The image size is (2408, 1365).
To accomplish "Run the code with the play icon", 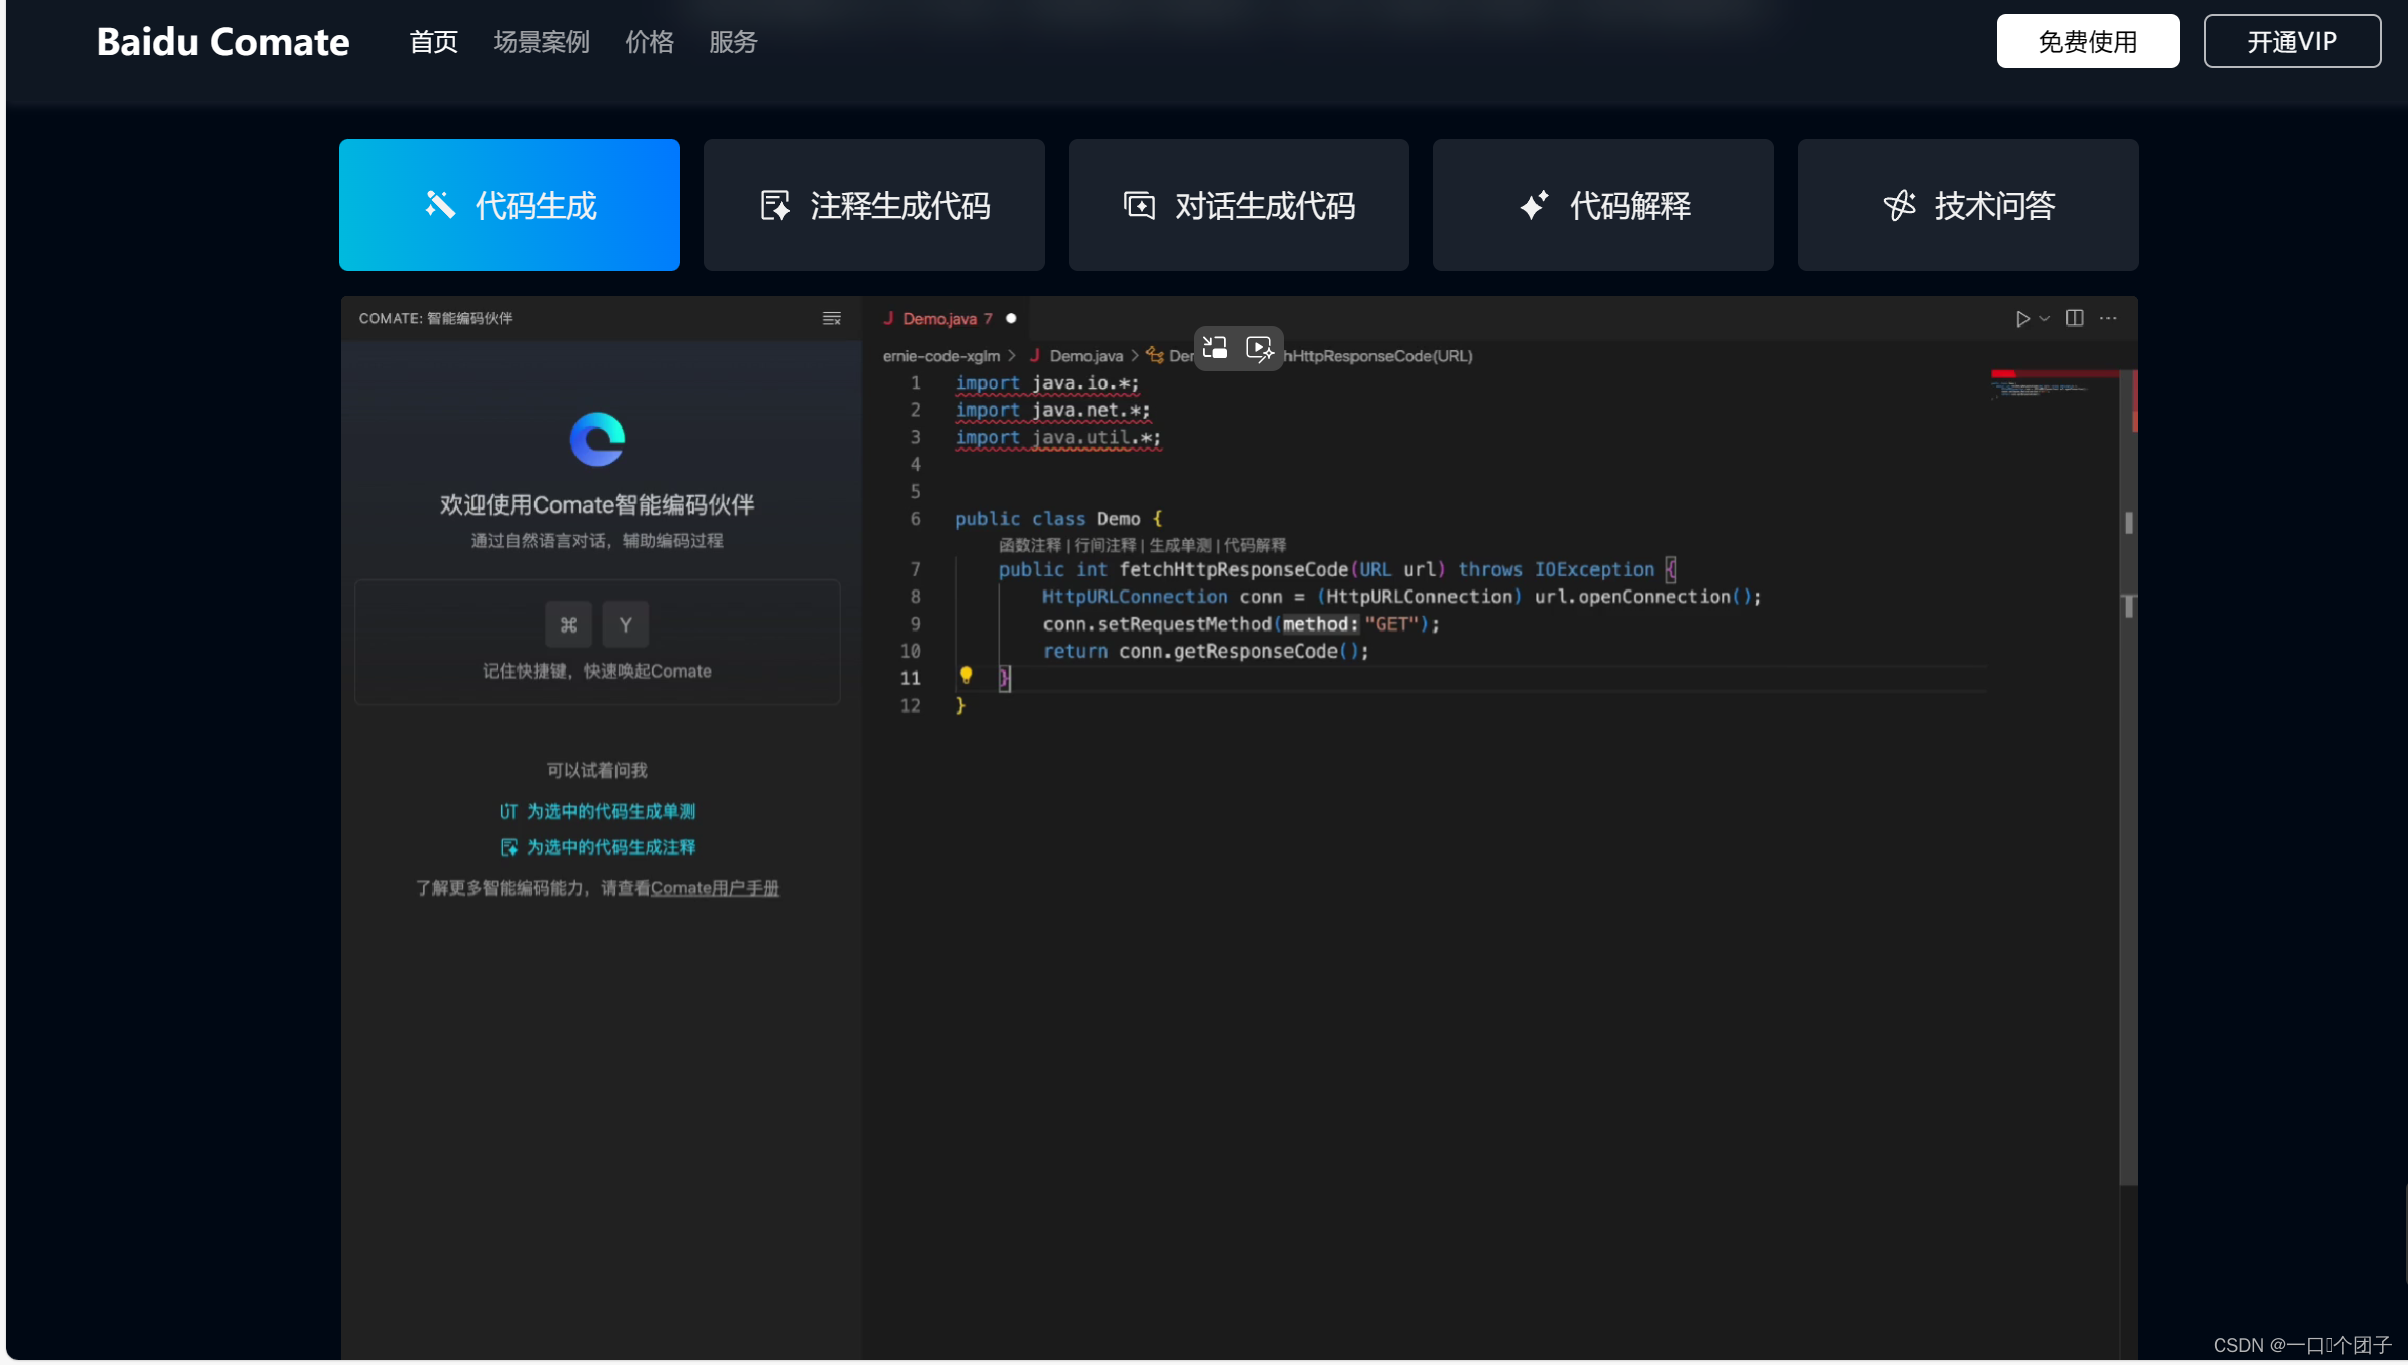I will point(2022,318).
